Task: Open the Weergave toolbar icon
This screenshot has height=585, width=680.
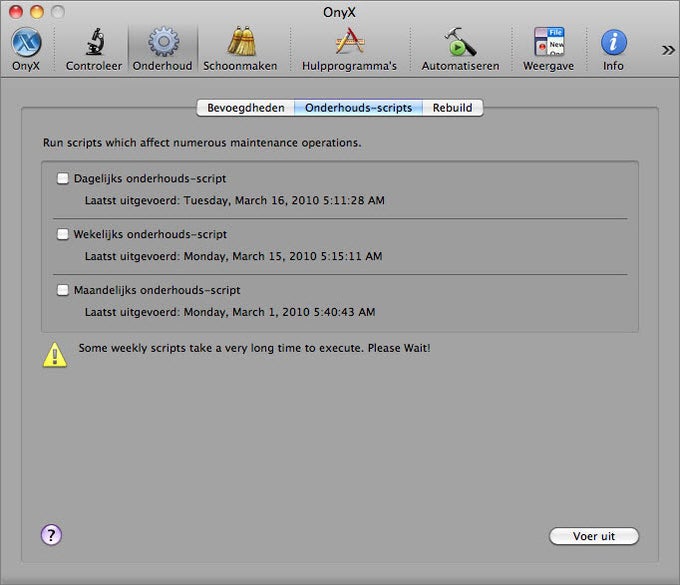Action: point(549,42)
